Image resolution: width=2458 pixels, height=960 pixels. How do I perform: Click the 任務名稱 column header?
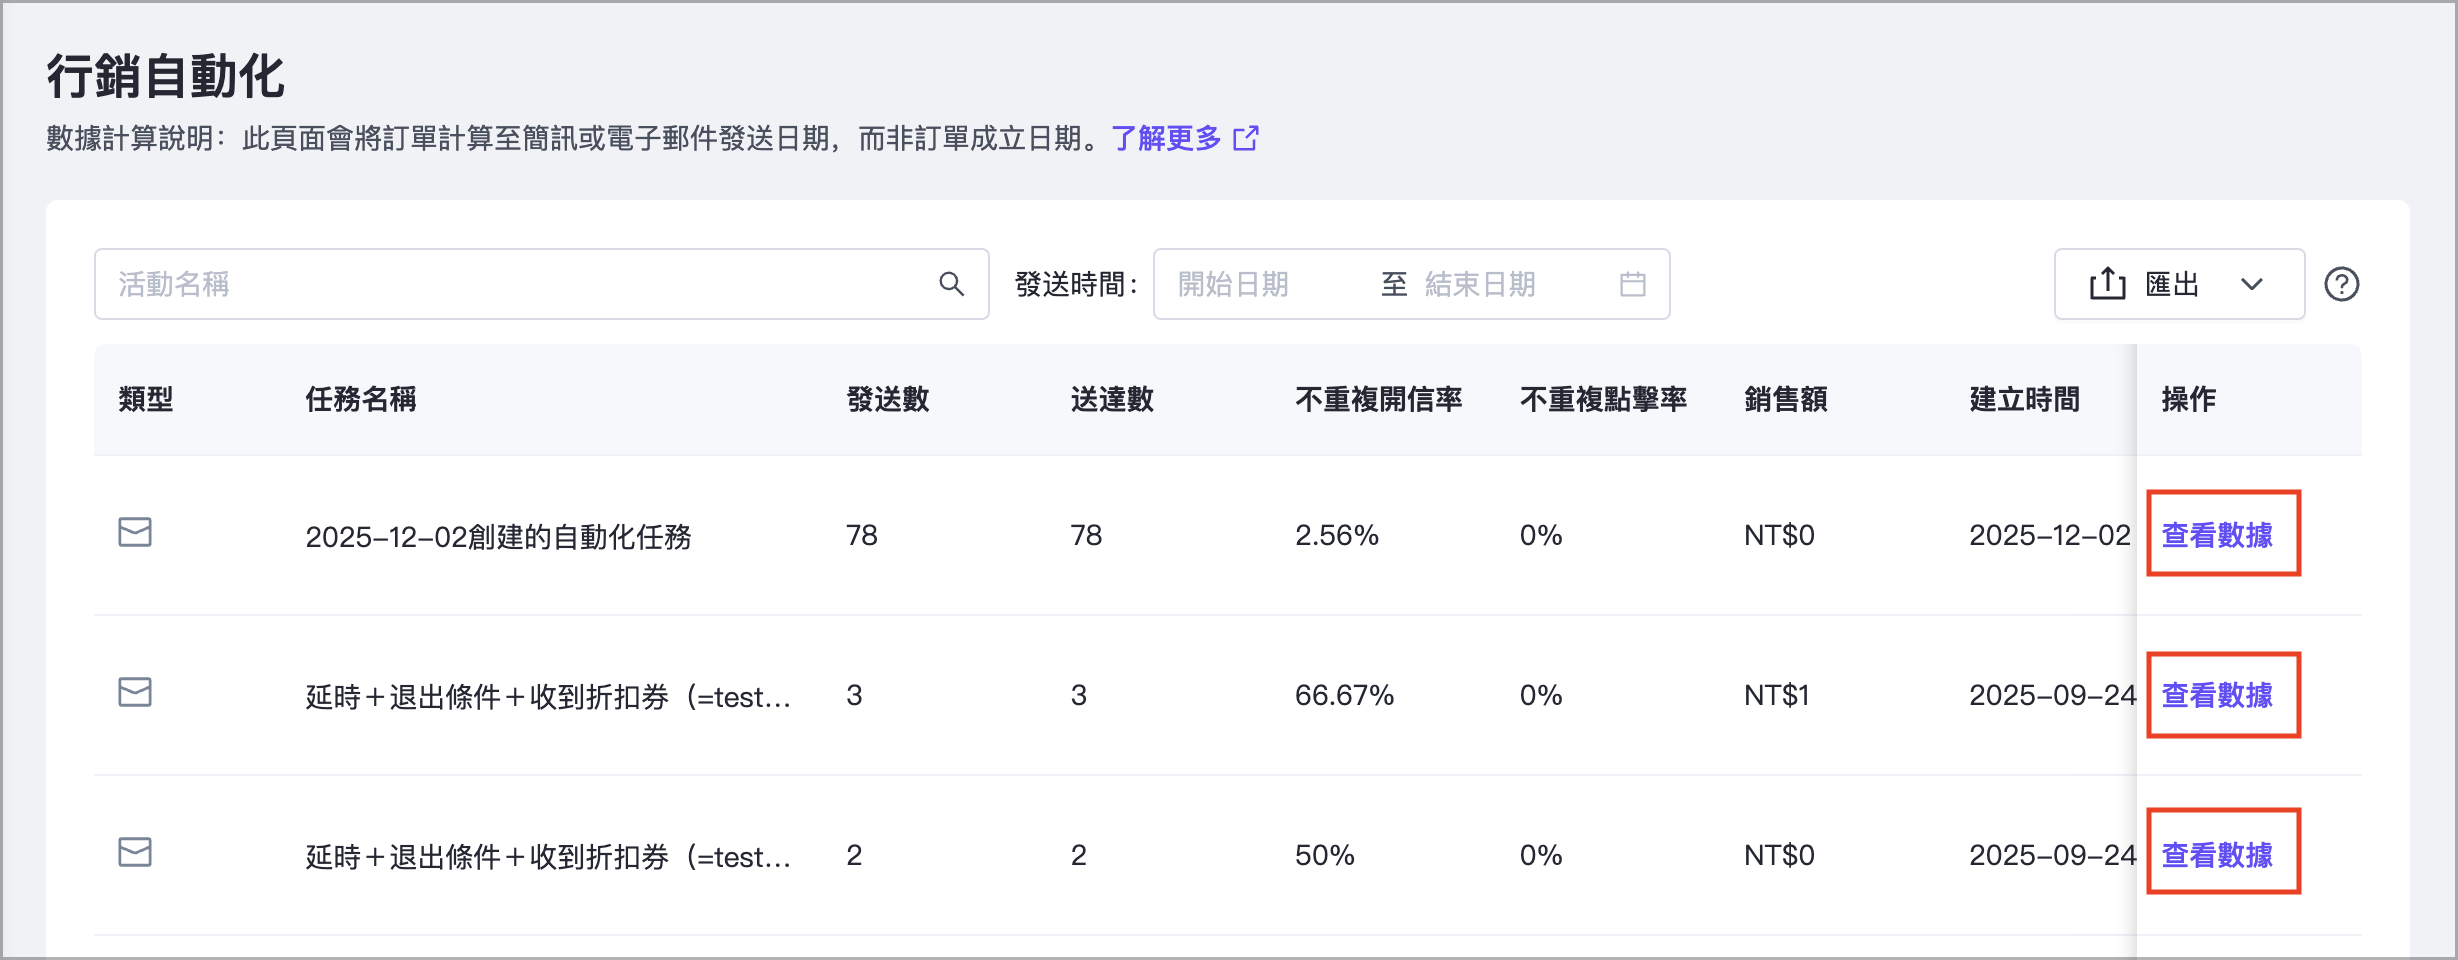pyautogui.click(x=361, y=399)
